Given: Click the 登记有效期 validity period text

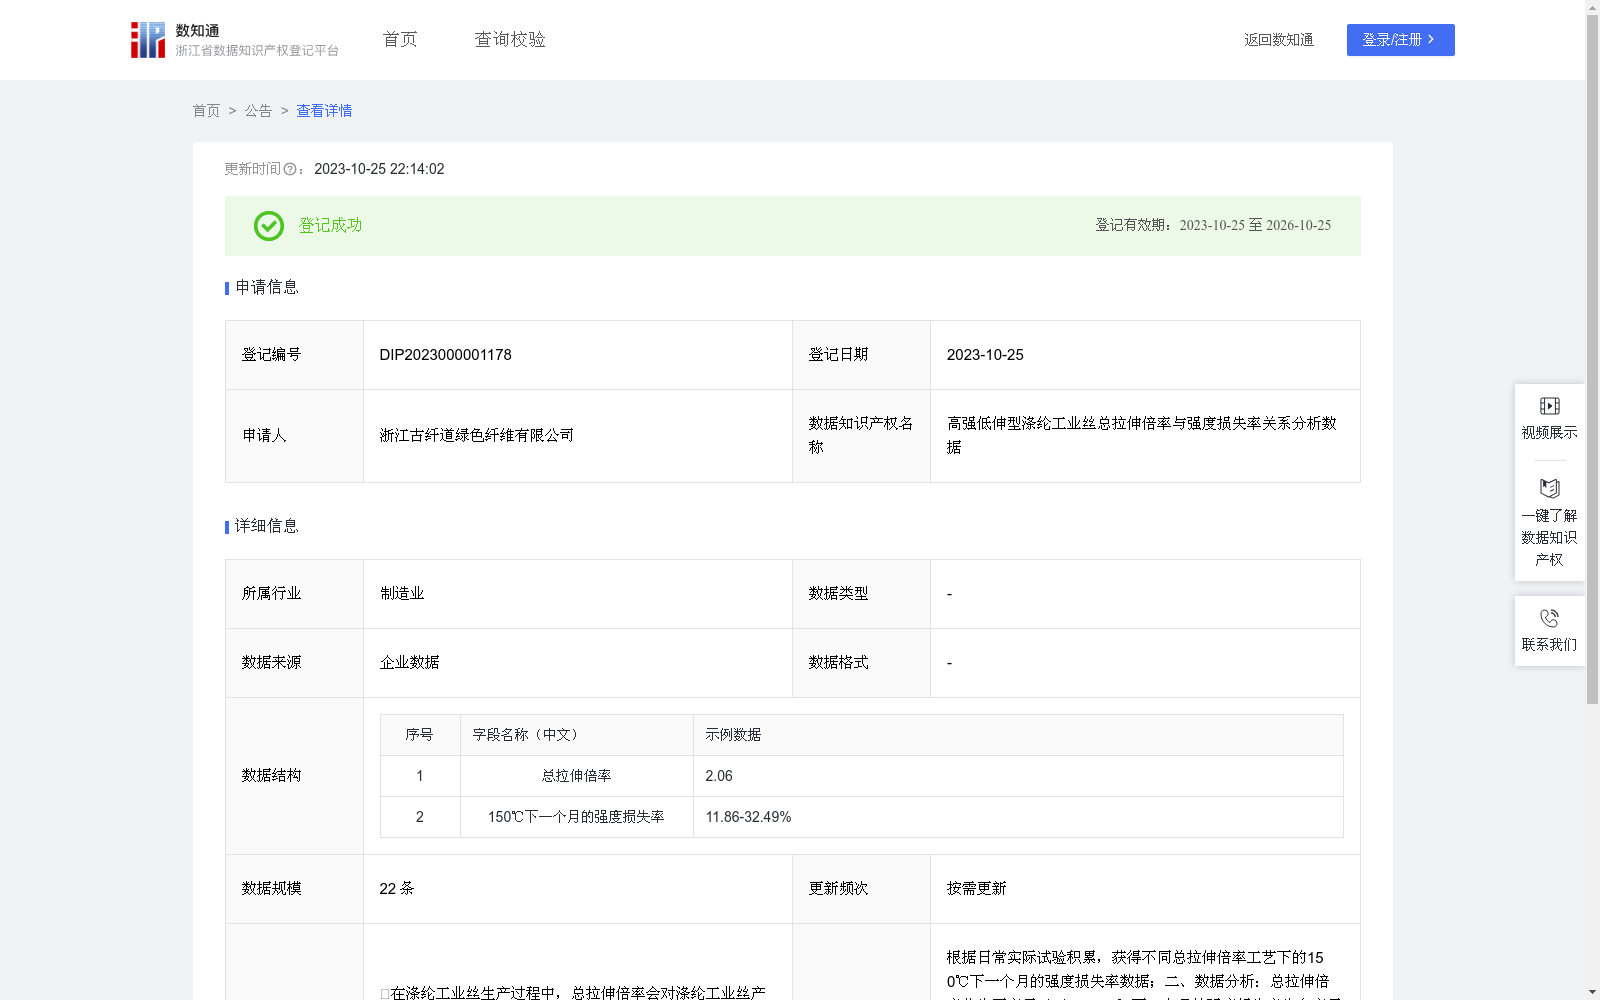Looking at the screenshot, I should pos(1213,226).
